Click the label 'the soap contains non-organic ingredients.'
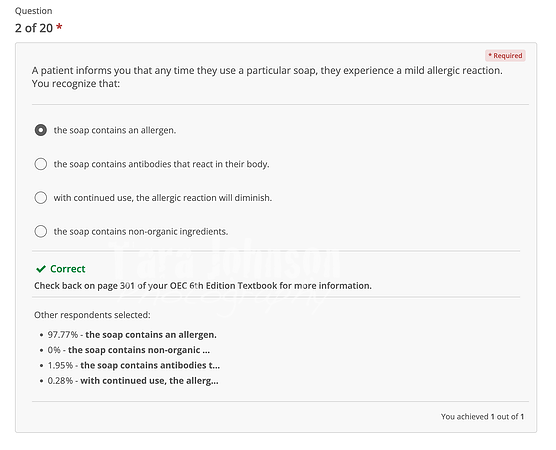The image size is (556, 450). click(141, 231)
